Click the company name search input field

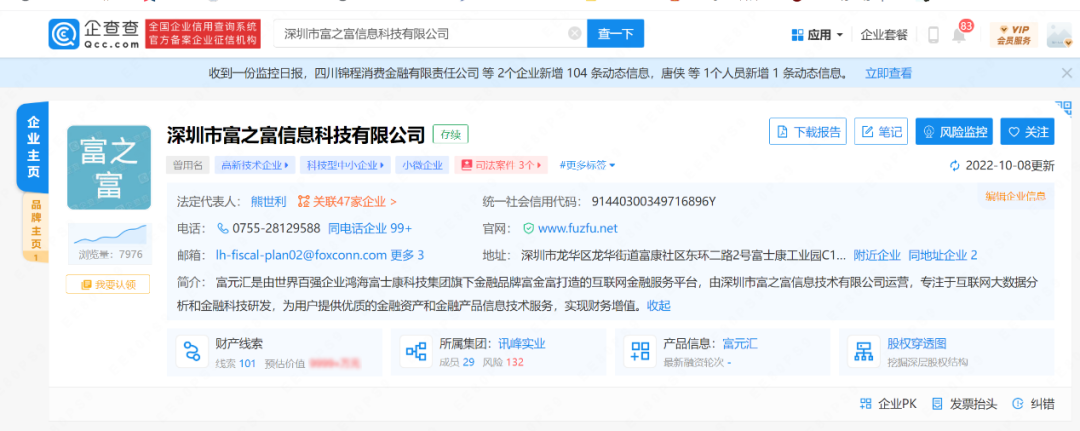420,34
